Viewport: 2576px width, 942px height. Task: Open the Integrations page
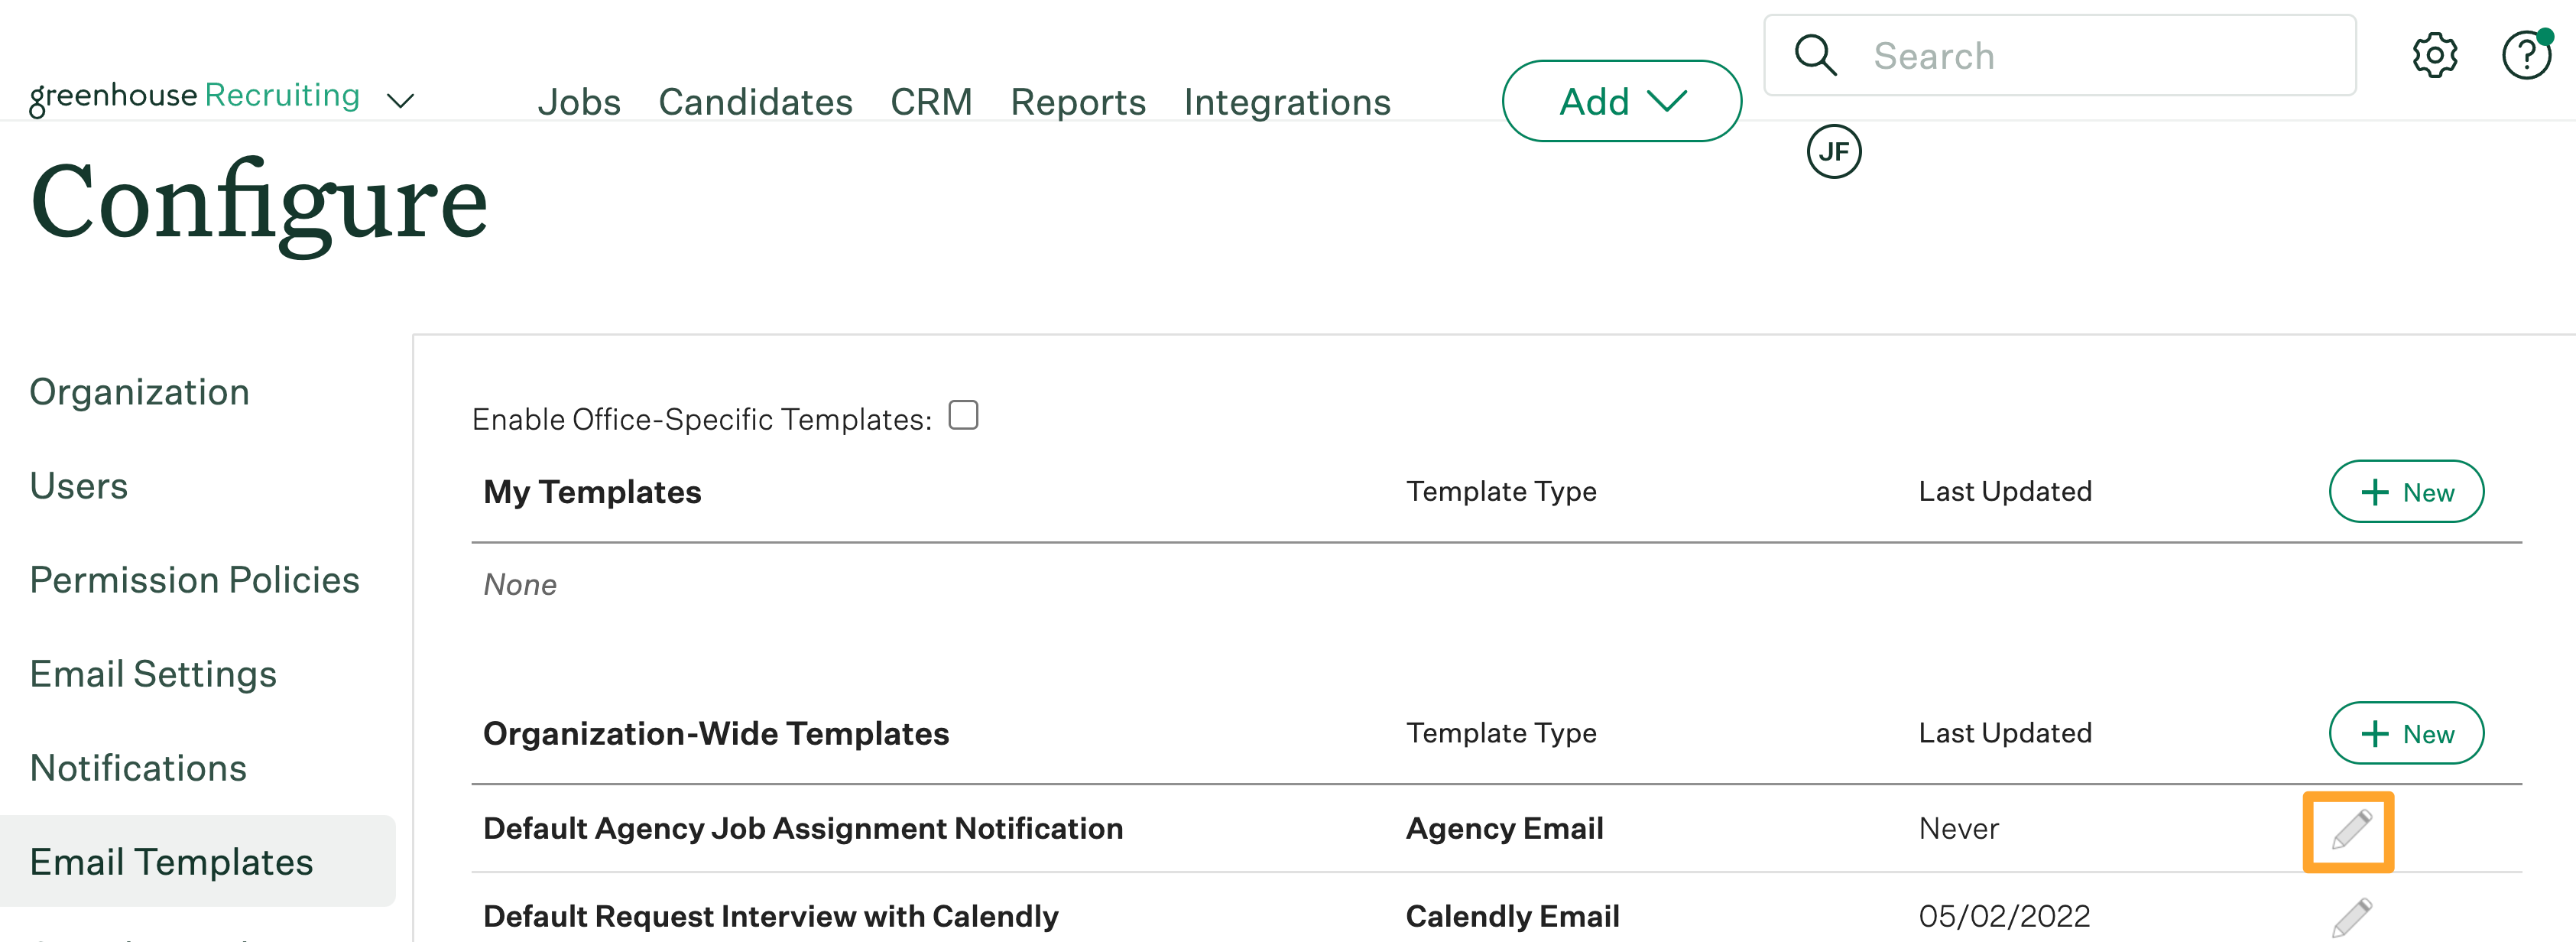tap(1287, 101)
